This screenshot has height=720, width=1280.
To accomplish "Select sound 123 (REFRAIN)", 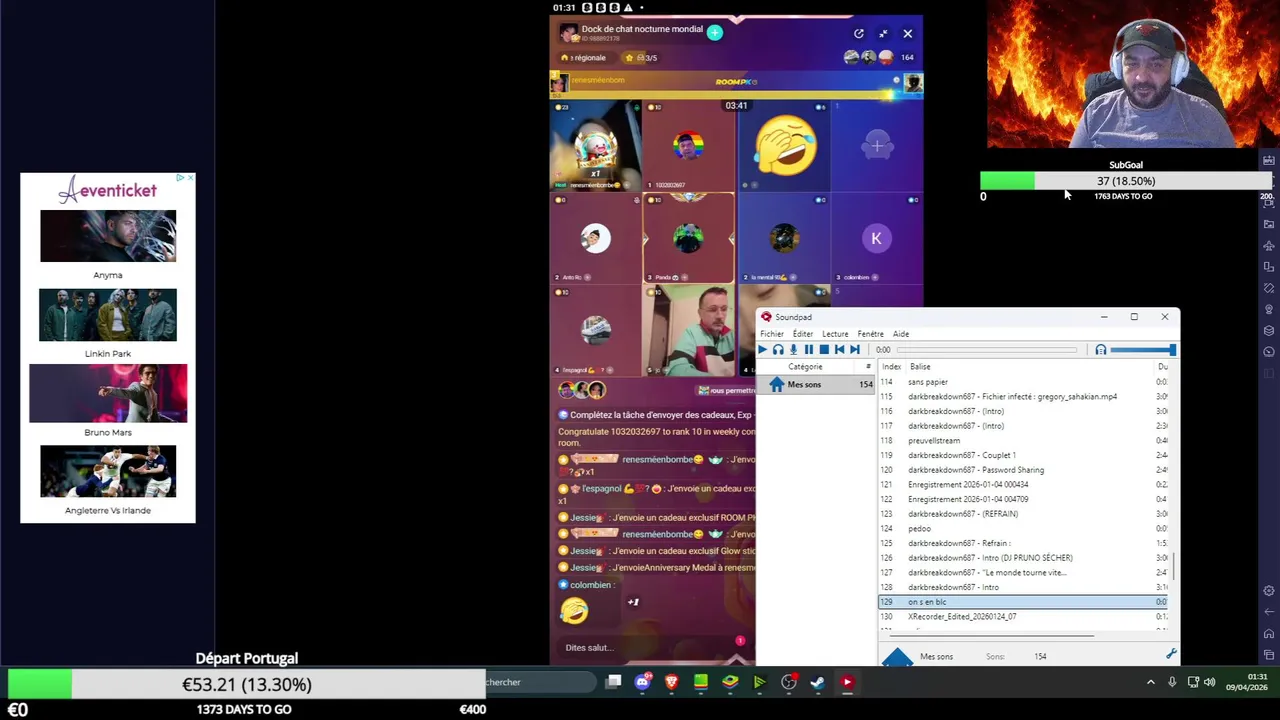I will coord(1022,514).
